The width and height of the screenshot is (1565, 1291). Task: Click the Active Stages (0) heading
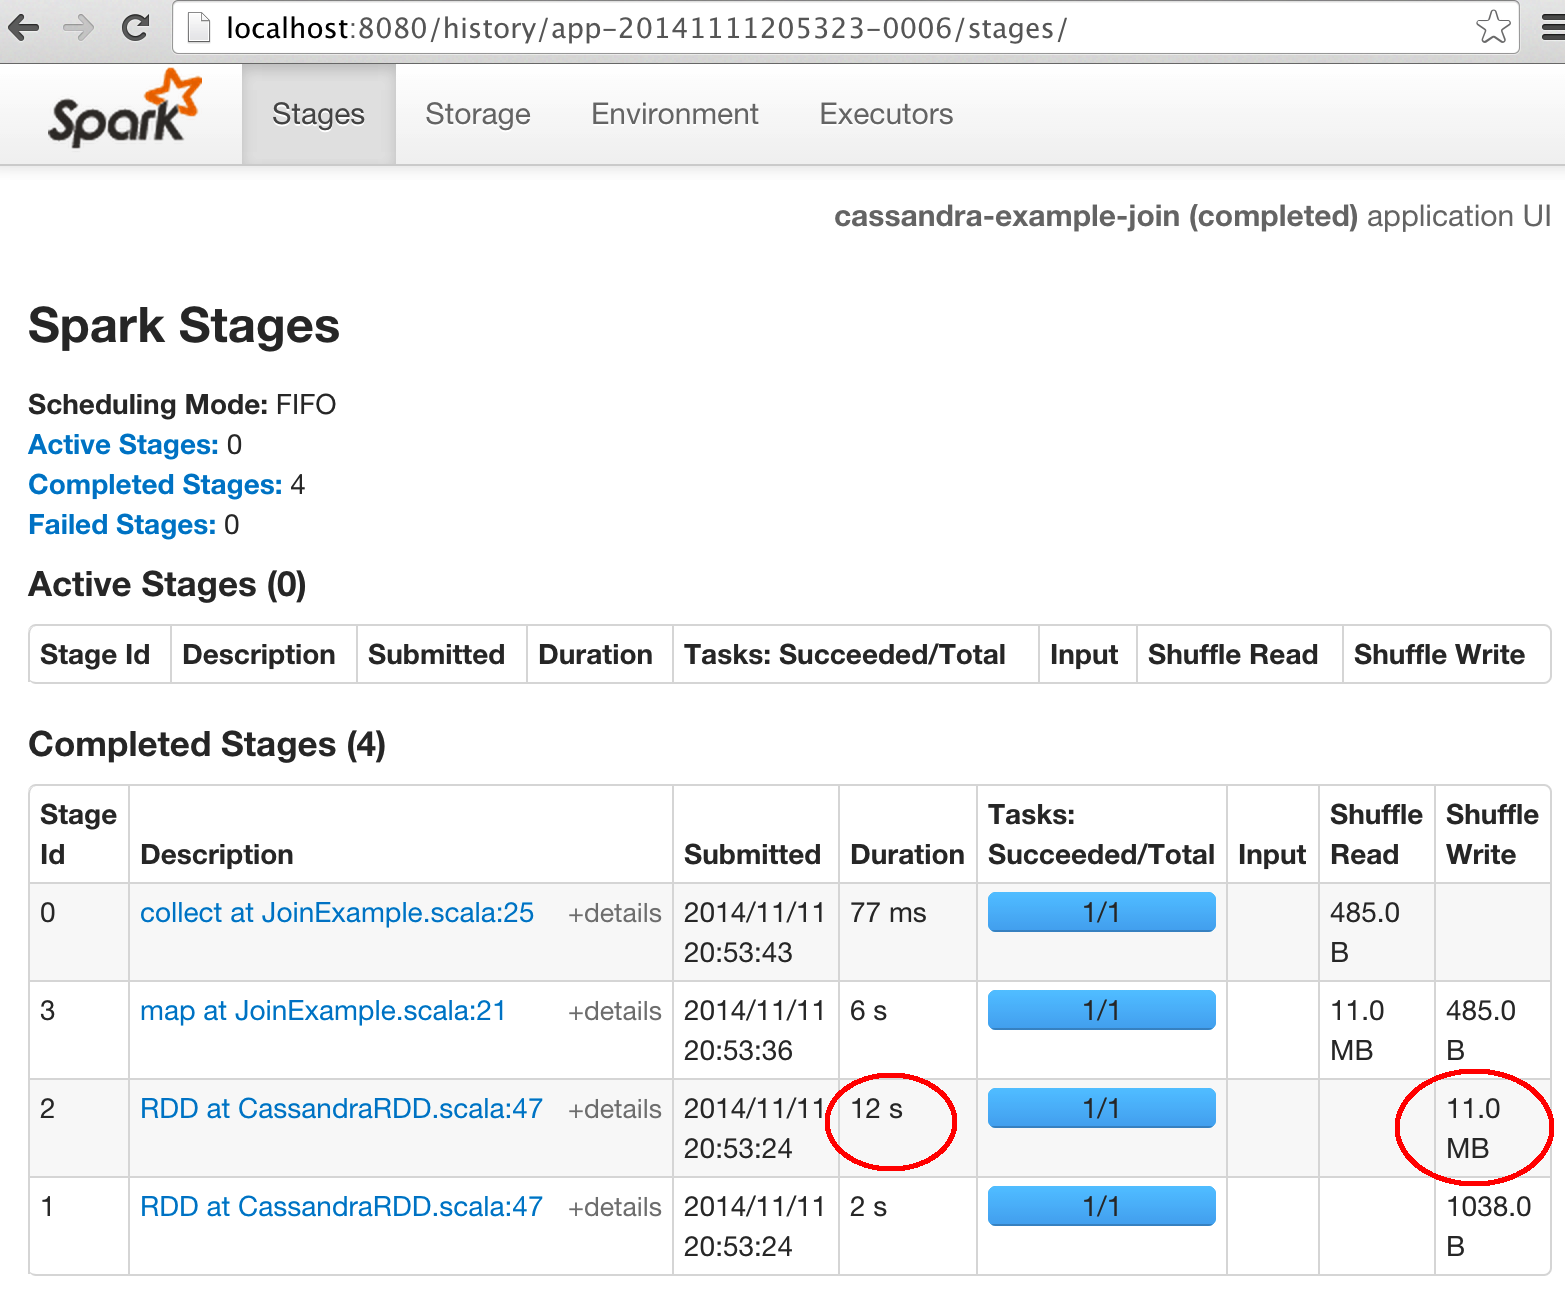click(167, 584)
